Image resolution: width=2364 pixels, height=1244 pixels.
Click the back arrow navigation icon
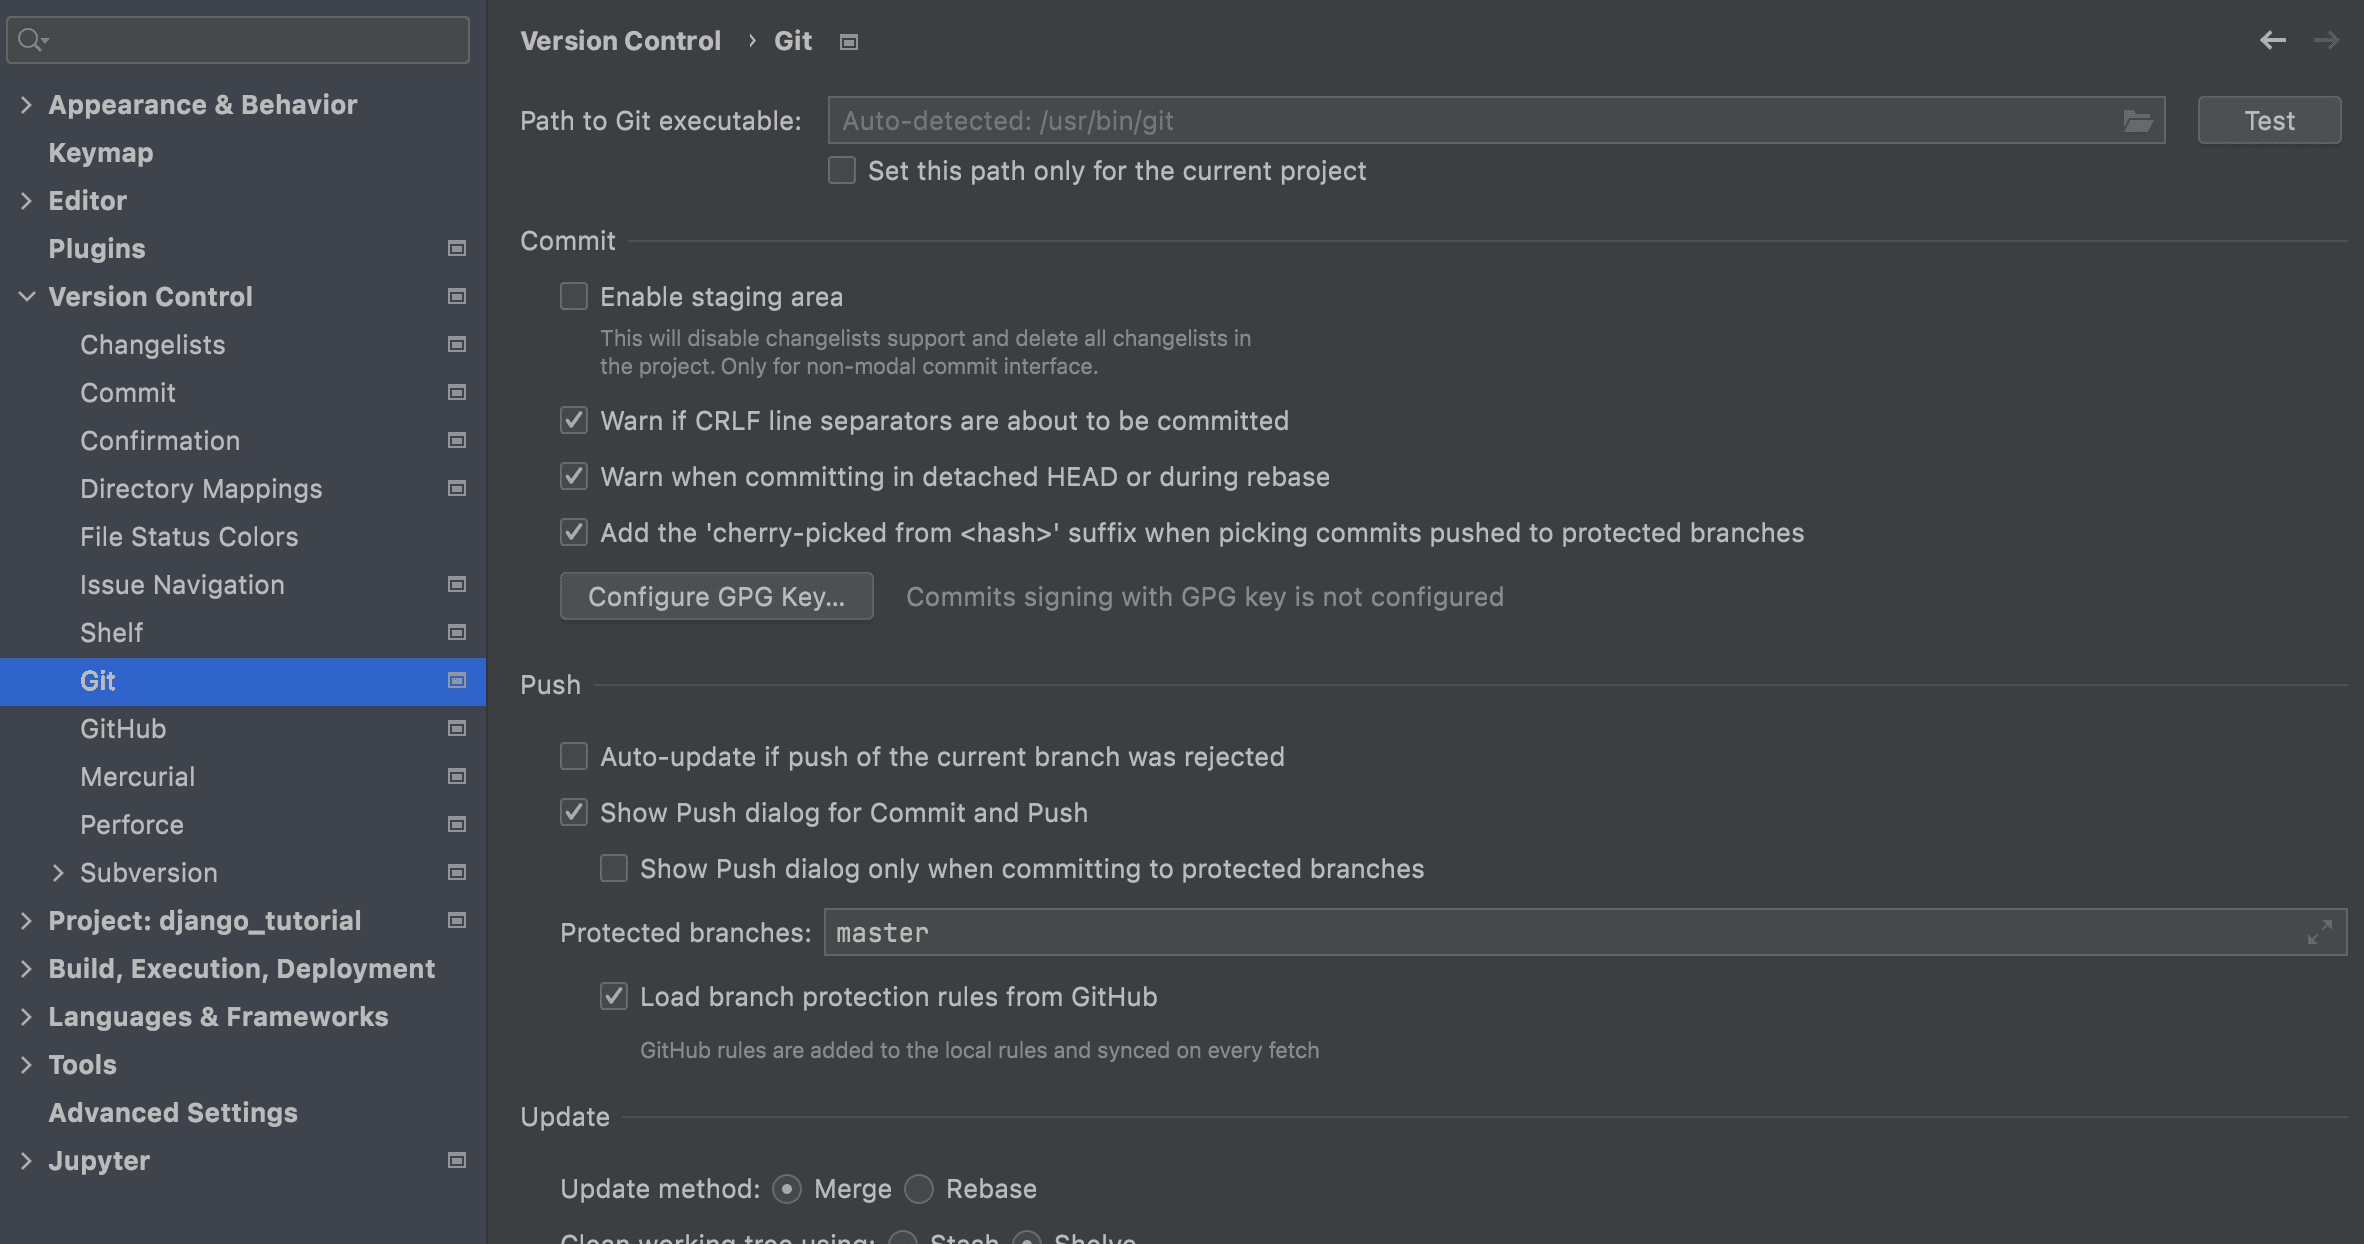pyautogui.click(x=2272, y=40)
